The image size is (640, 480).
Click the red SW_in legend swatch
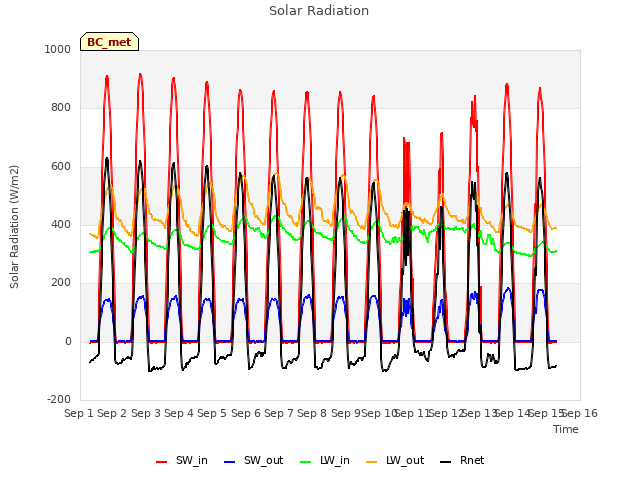162,462
